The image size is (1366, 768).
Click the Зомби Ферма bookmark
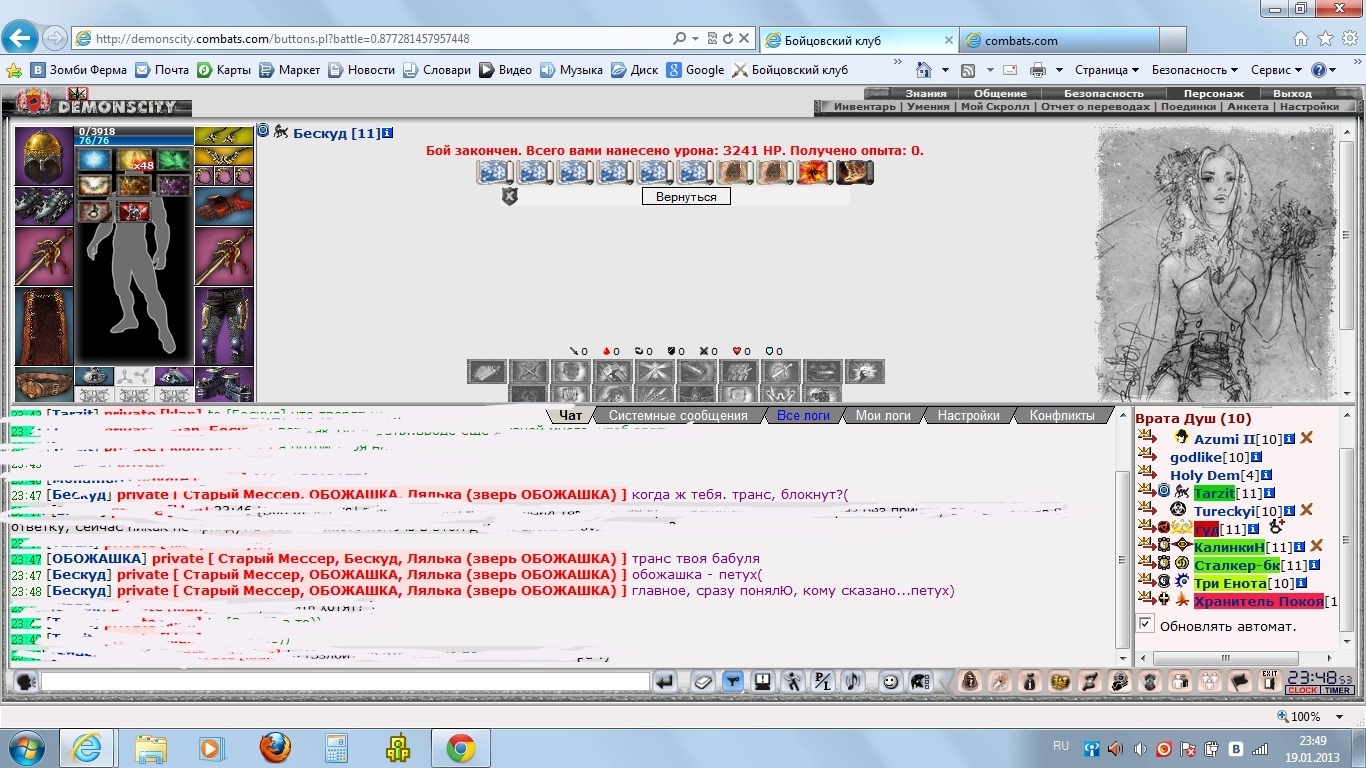pos(79,70)
